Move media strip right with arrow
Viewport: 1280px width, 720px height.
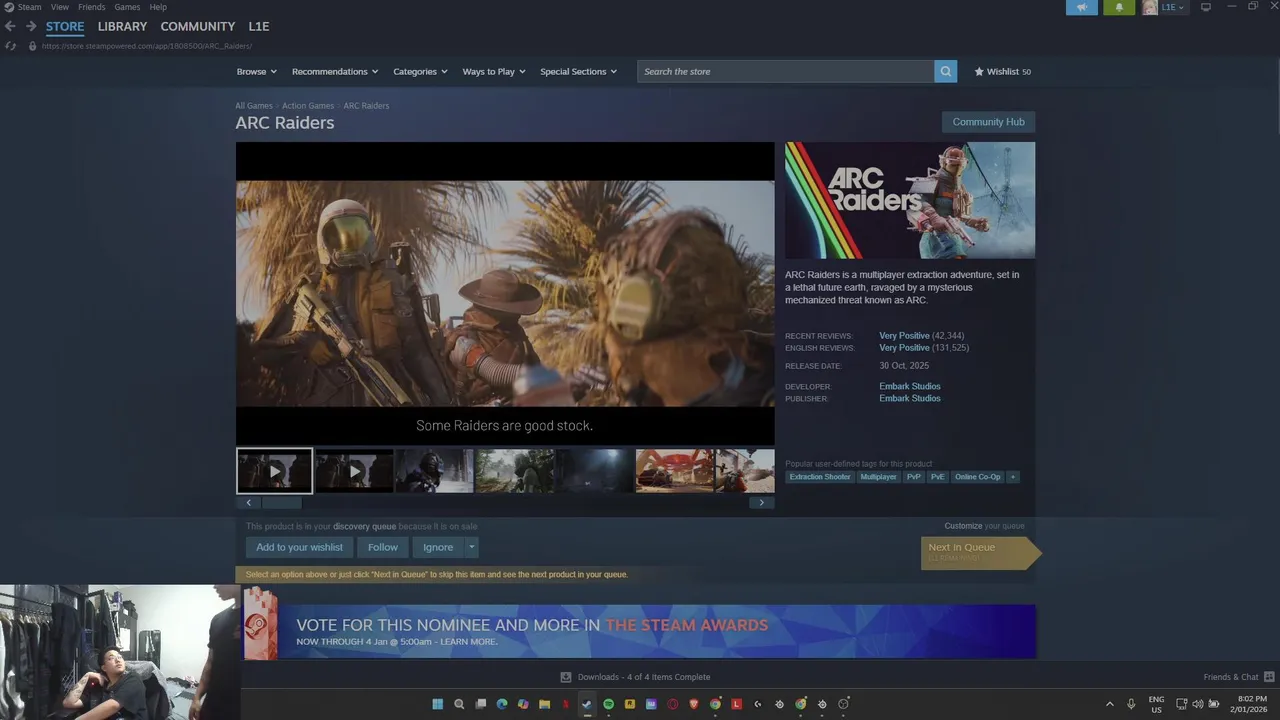(761, 503)
